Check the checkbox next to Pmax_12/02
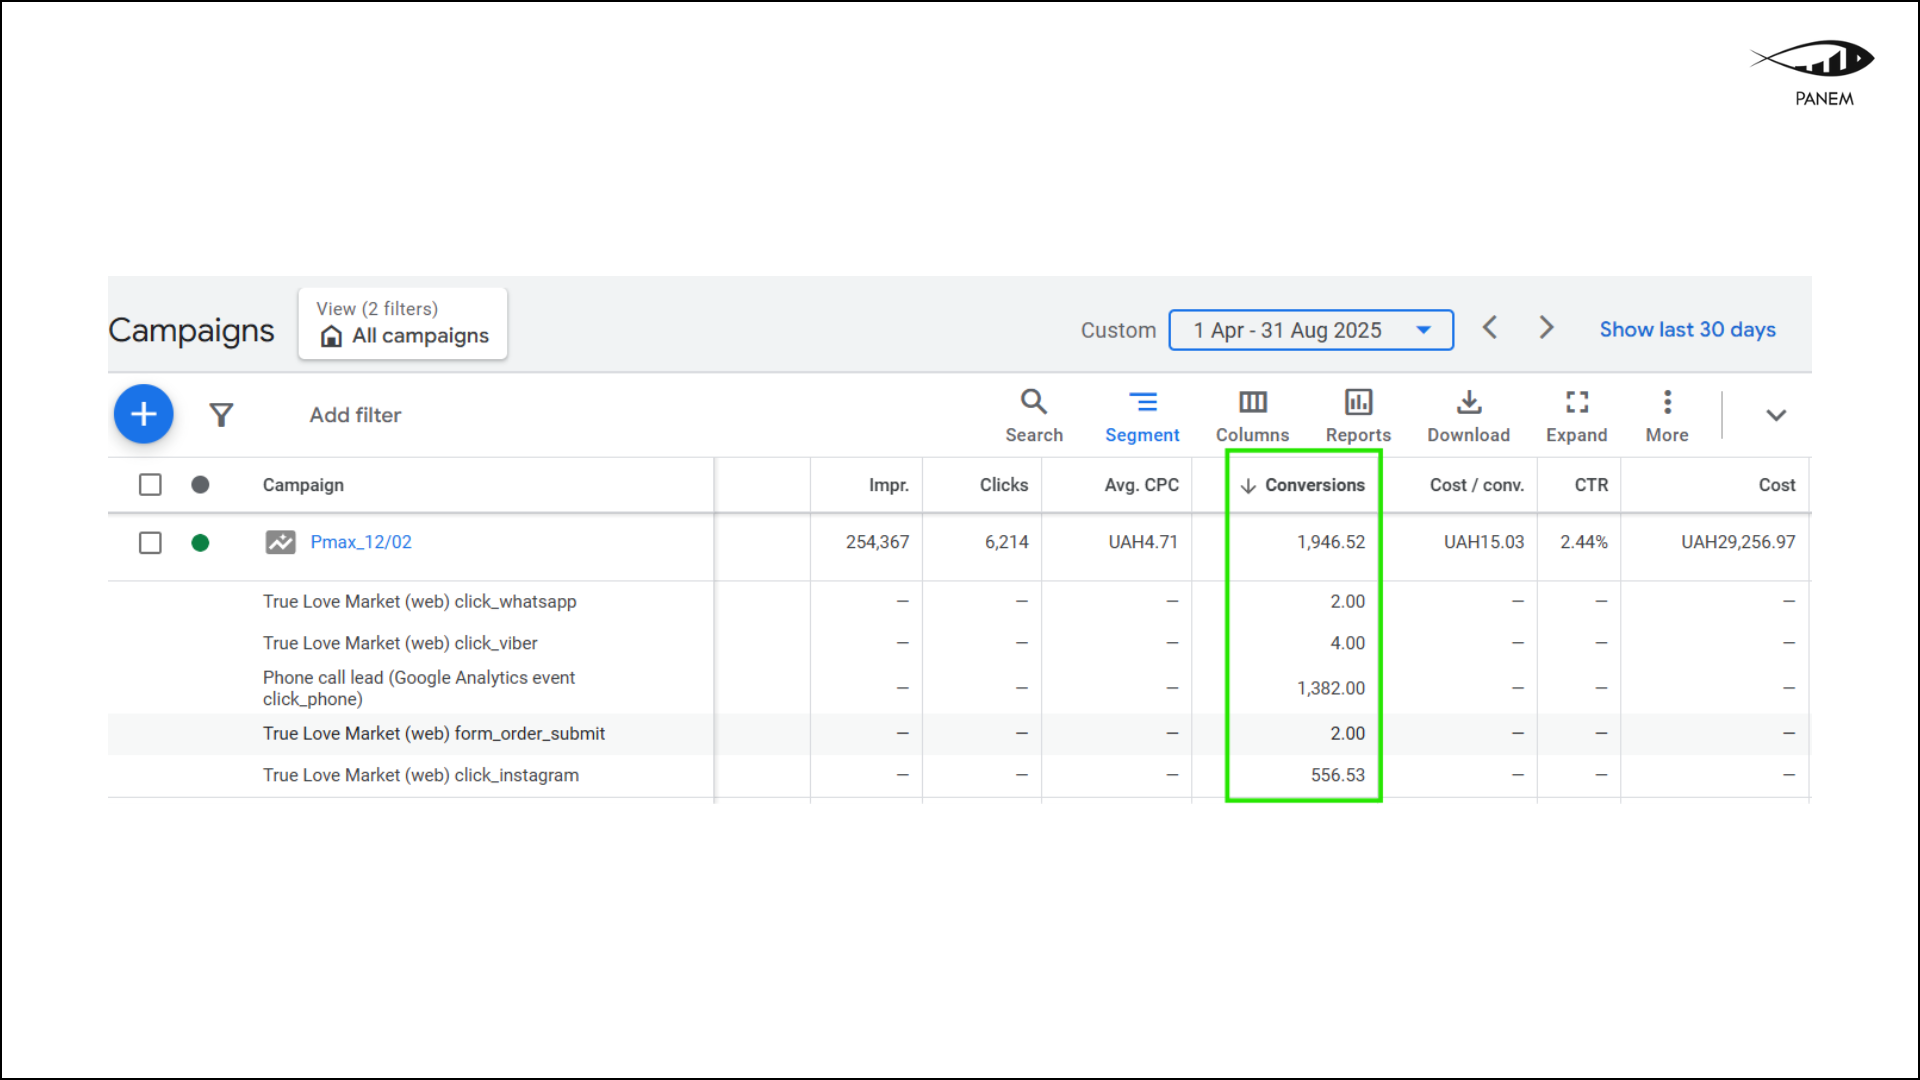1920x1080 pixels. click(150, 543)
